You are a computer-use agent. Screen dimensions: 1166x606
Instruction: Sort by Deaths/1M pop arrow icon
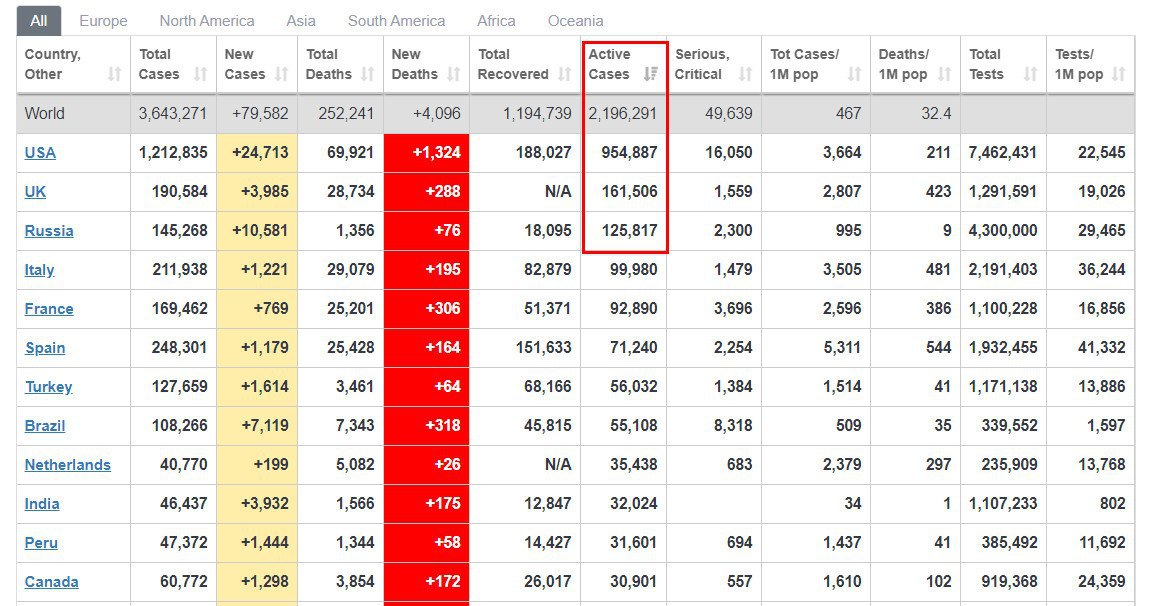coord(944,74)
